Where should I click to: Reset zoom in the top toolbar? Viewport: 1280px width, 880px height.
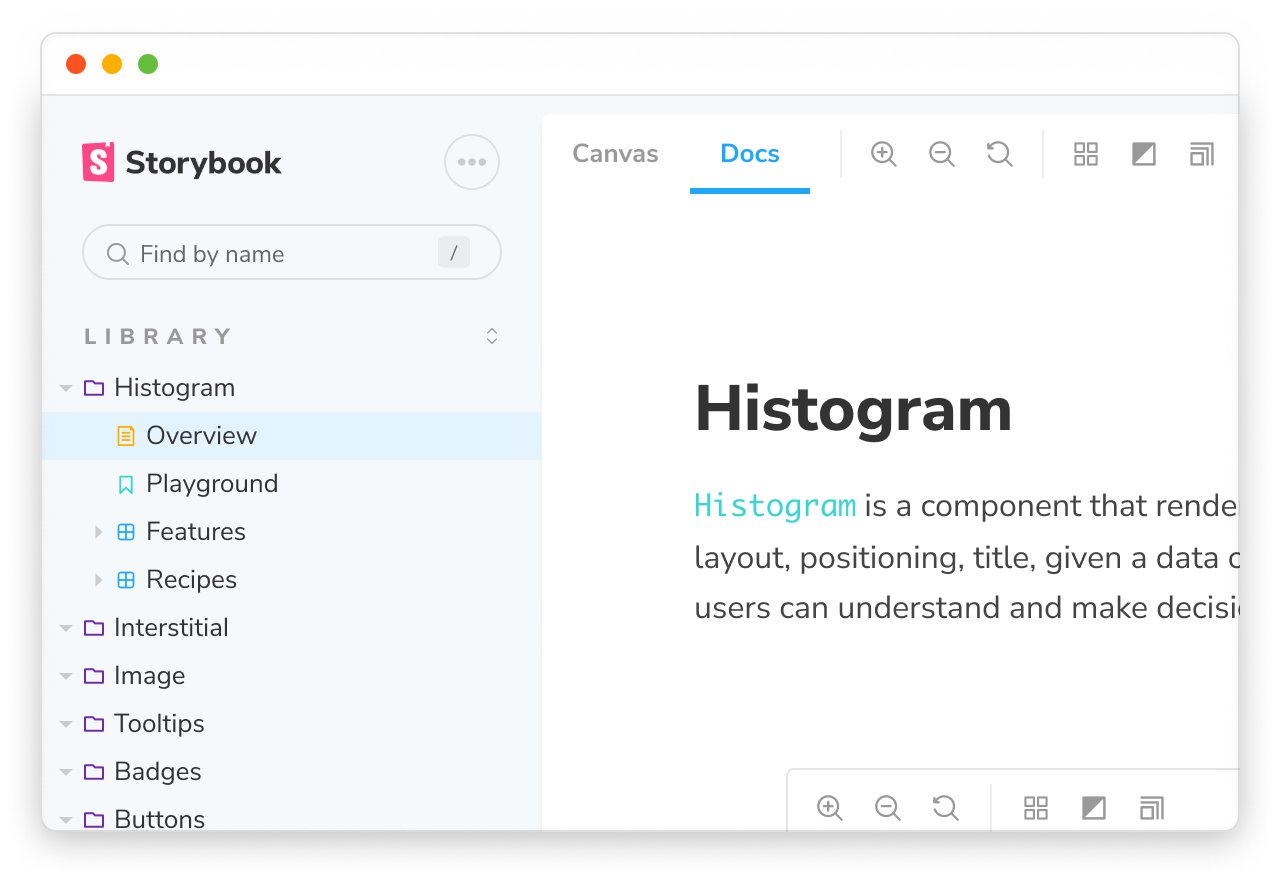click(x=1000, y=154)
